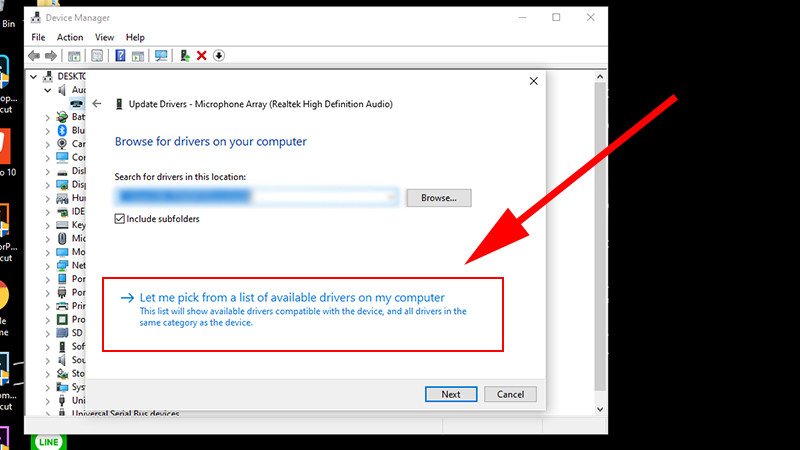
Task: Select the LINE app icon on desktop
Action: pos(48,440)
